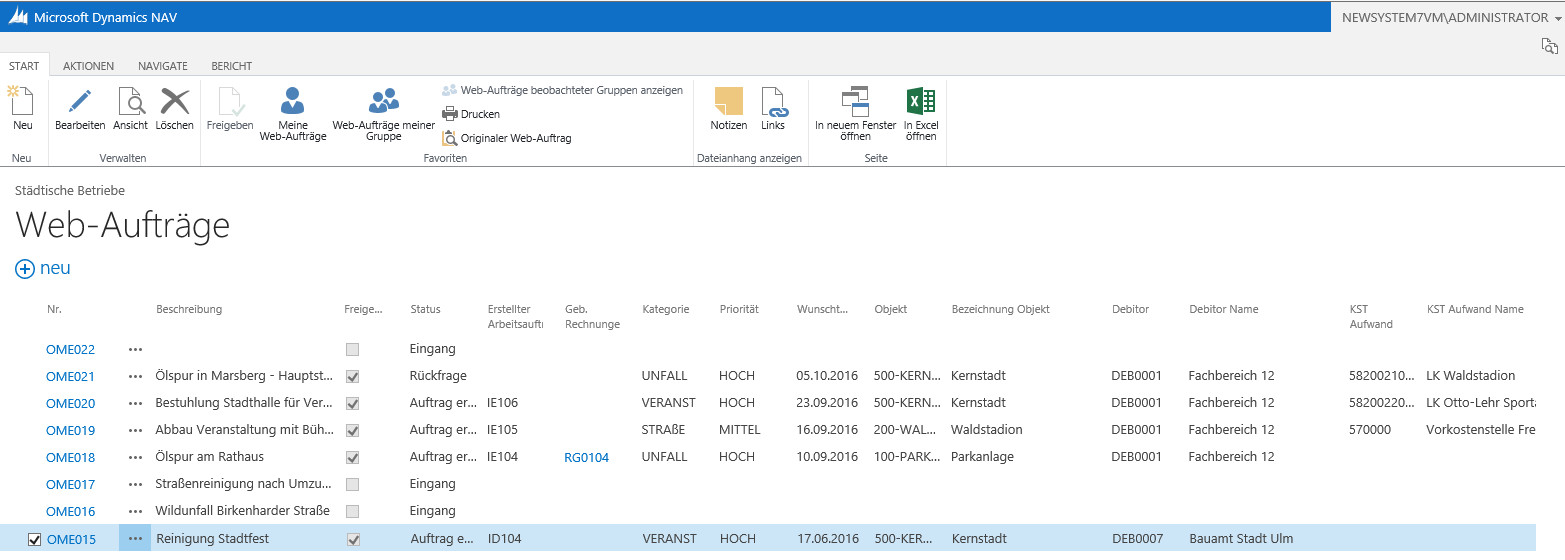Toggle Freigegeben checkbox for OME017
Image resolution: width=1565 pixels, height=560 pixels.
coord(352,485)
